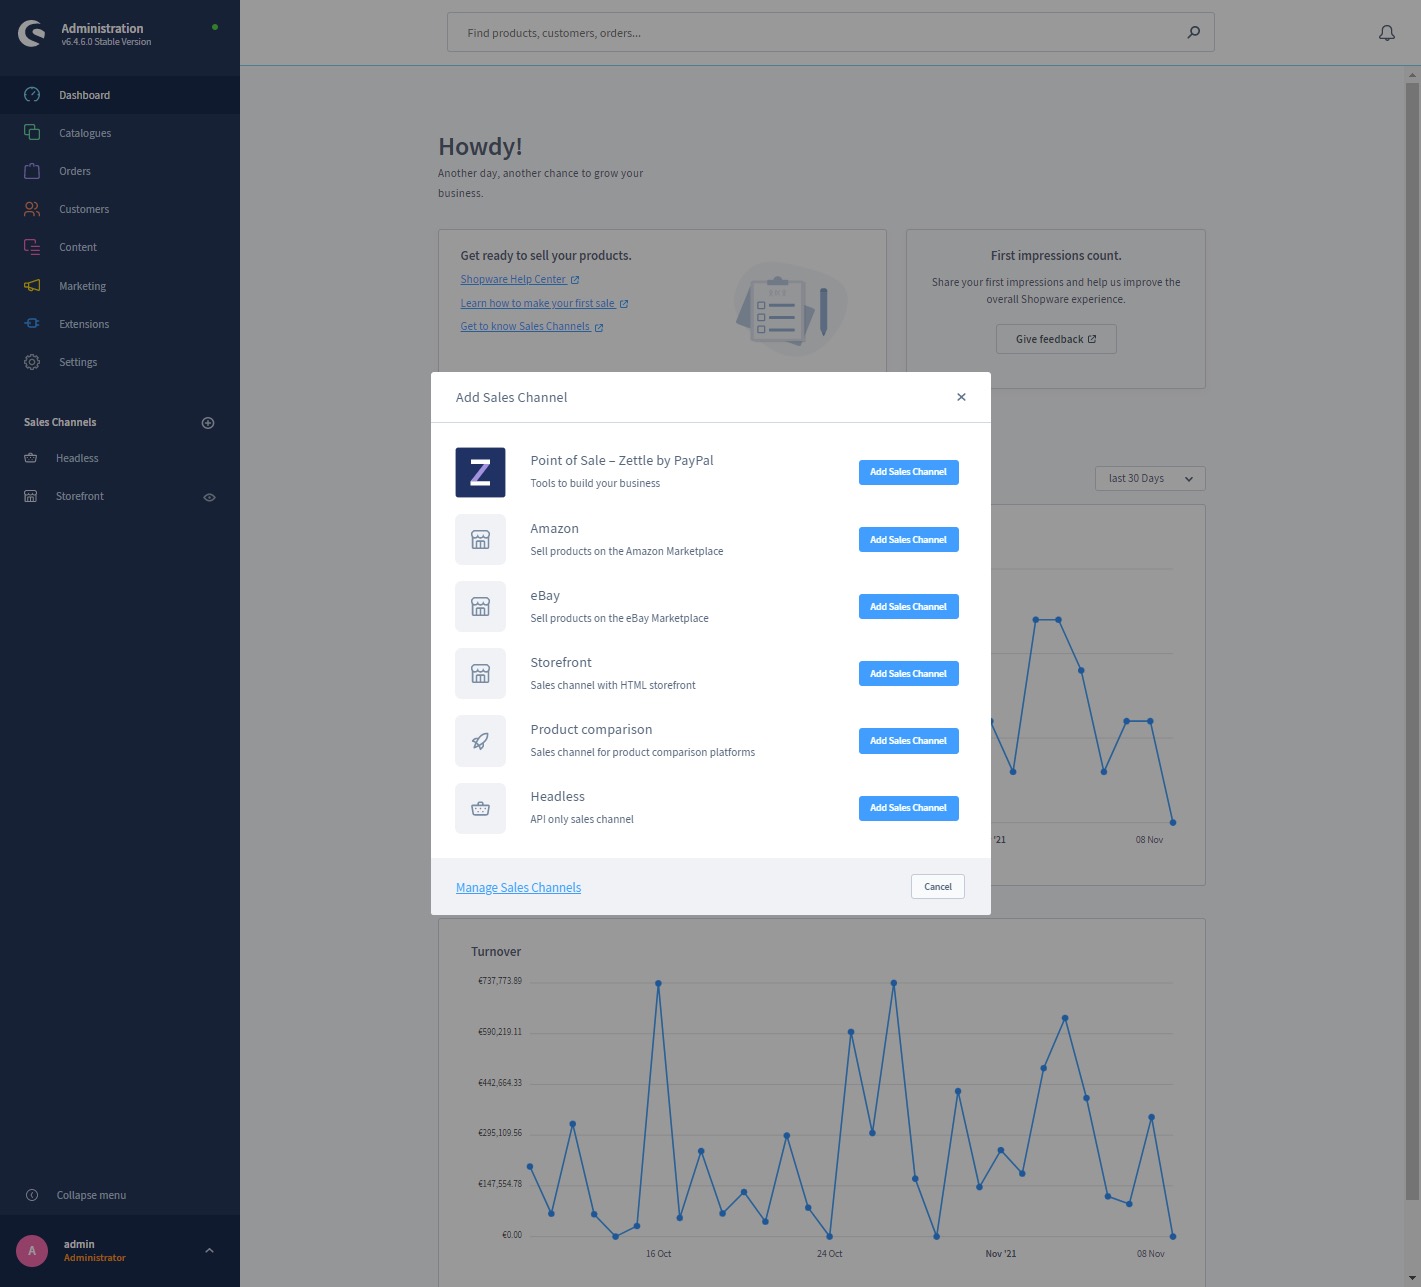Open Shopware Help Center link
Screen dimensions: 1421x1287
click(x=519, y=280)
